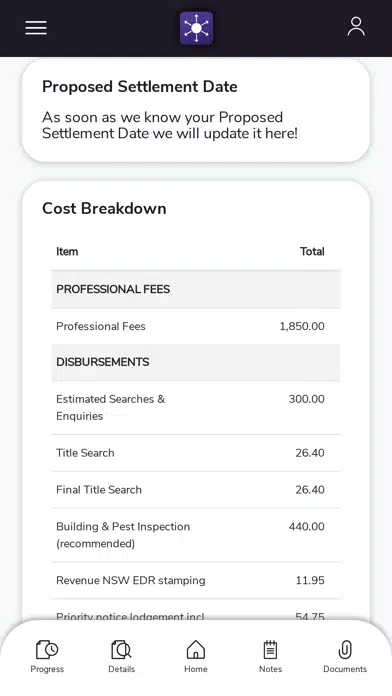This screenshot has height=696, width=392.
Task: Tap the purple app logo
Action: 196,28
